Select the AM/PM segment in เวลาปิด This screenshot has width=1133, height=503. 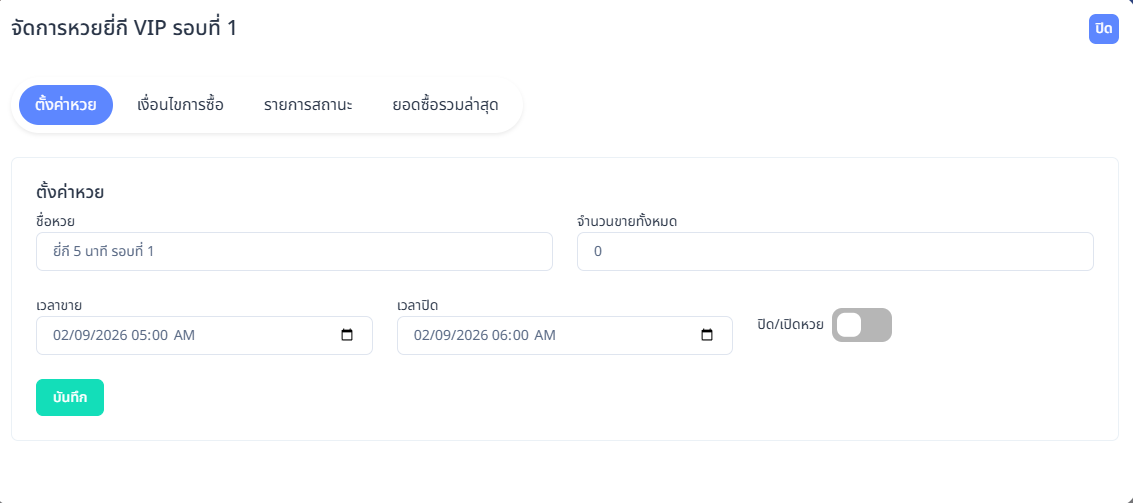click(544, 336)
